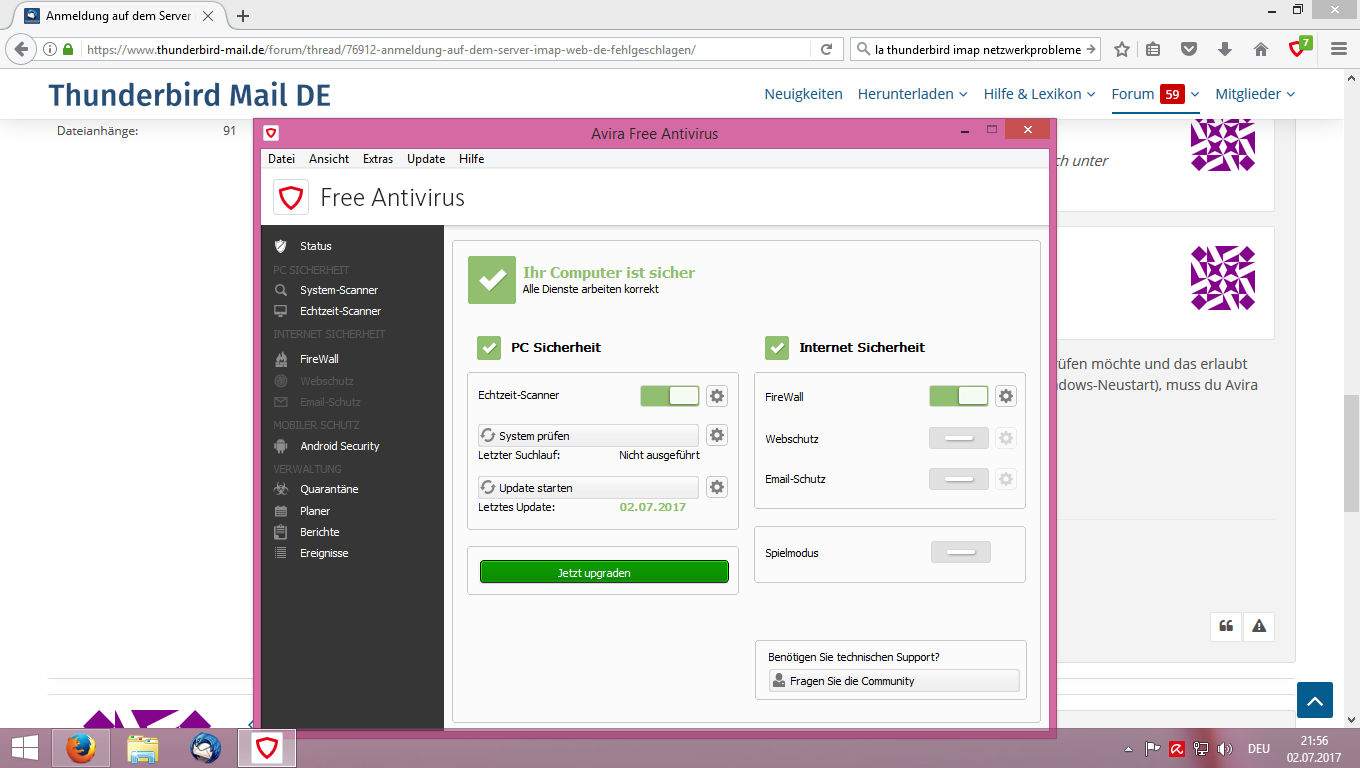This screenshot has width=1360, height=768.
Task: Open Datei menu in Avira
Action: pyautogui.click(x=281, y=159)
